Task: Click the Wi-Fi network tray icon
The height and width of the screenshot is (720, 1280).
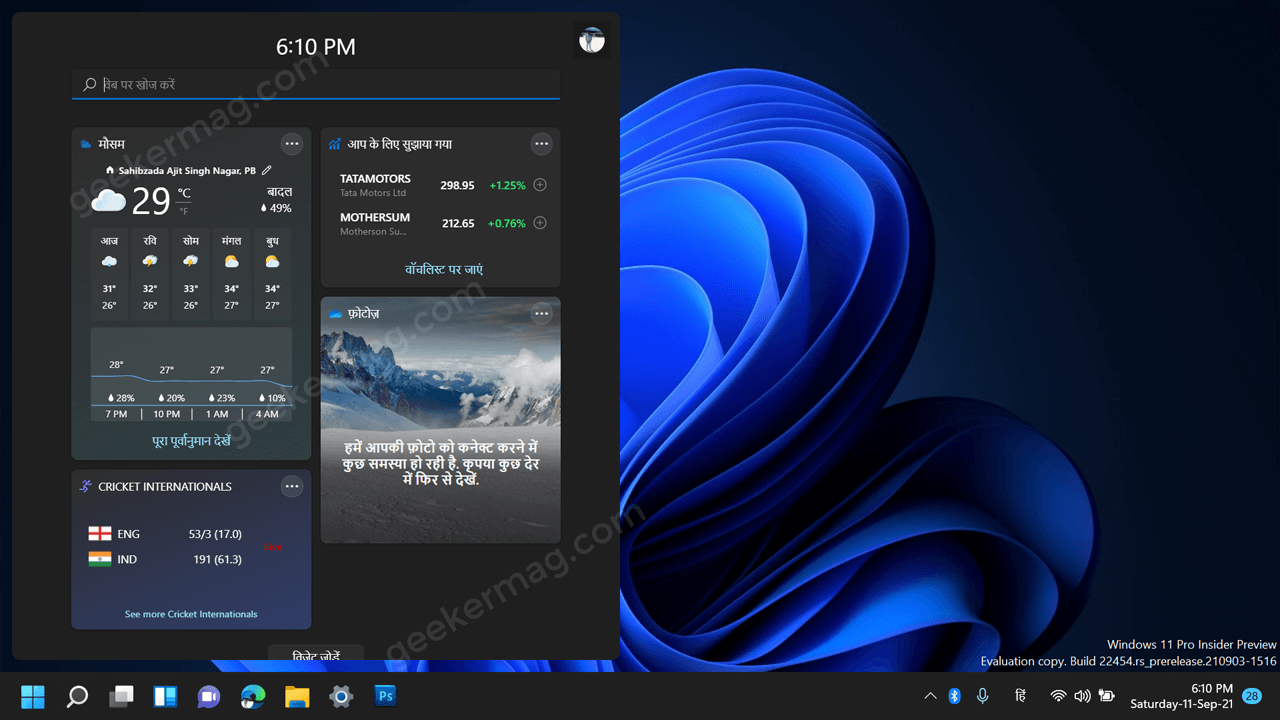Action: (x=1058, y=696)
